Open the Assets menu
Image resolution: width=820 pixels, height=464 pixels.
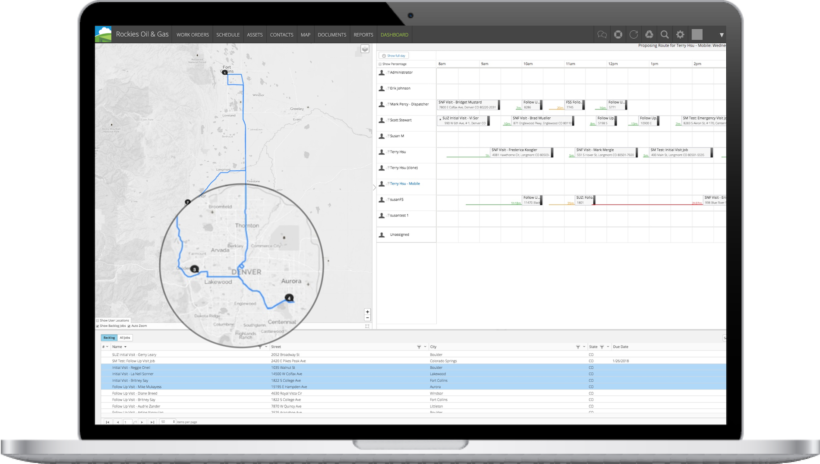tap(255, 35)
